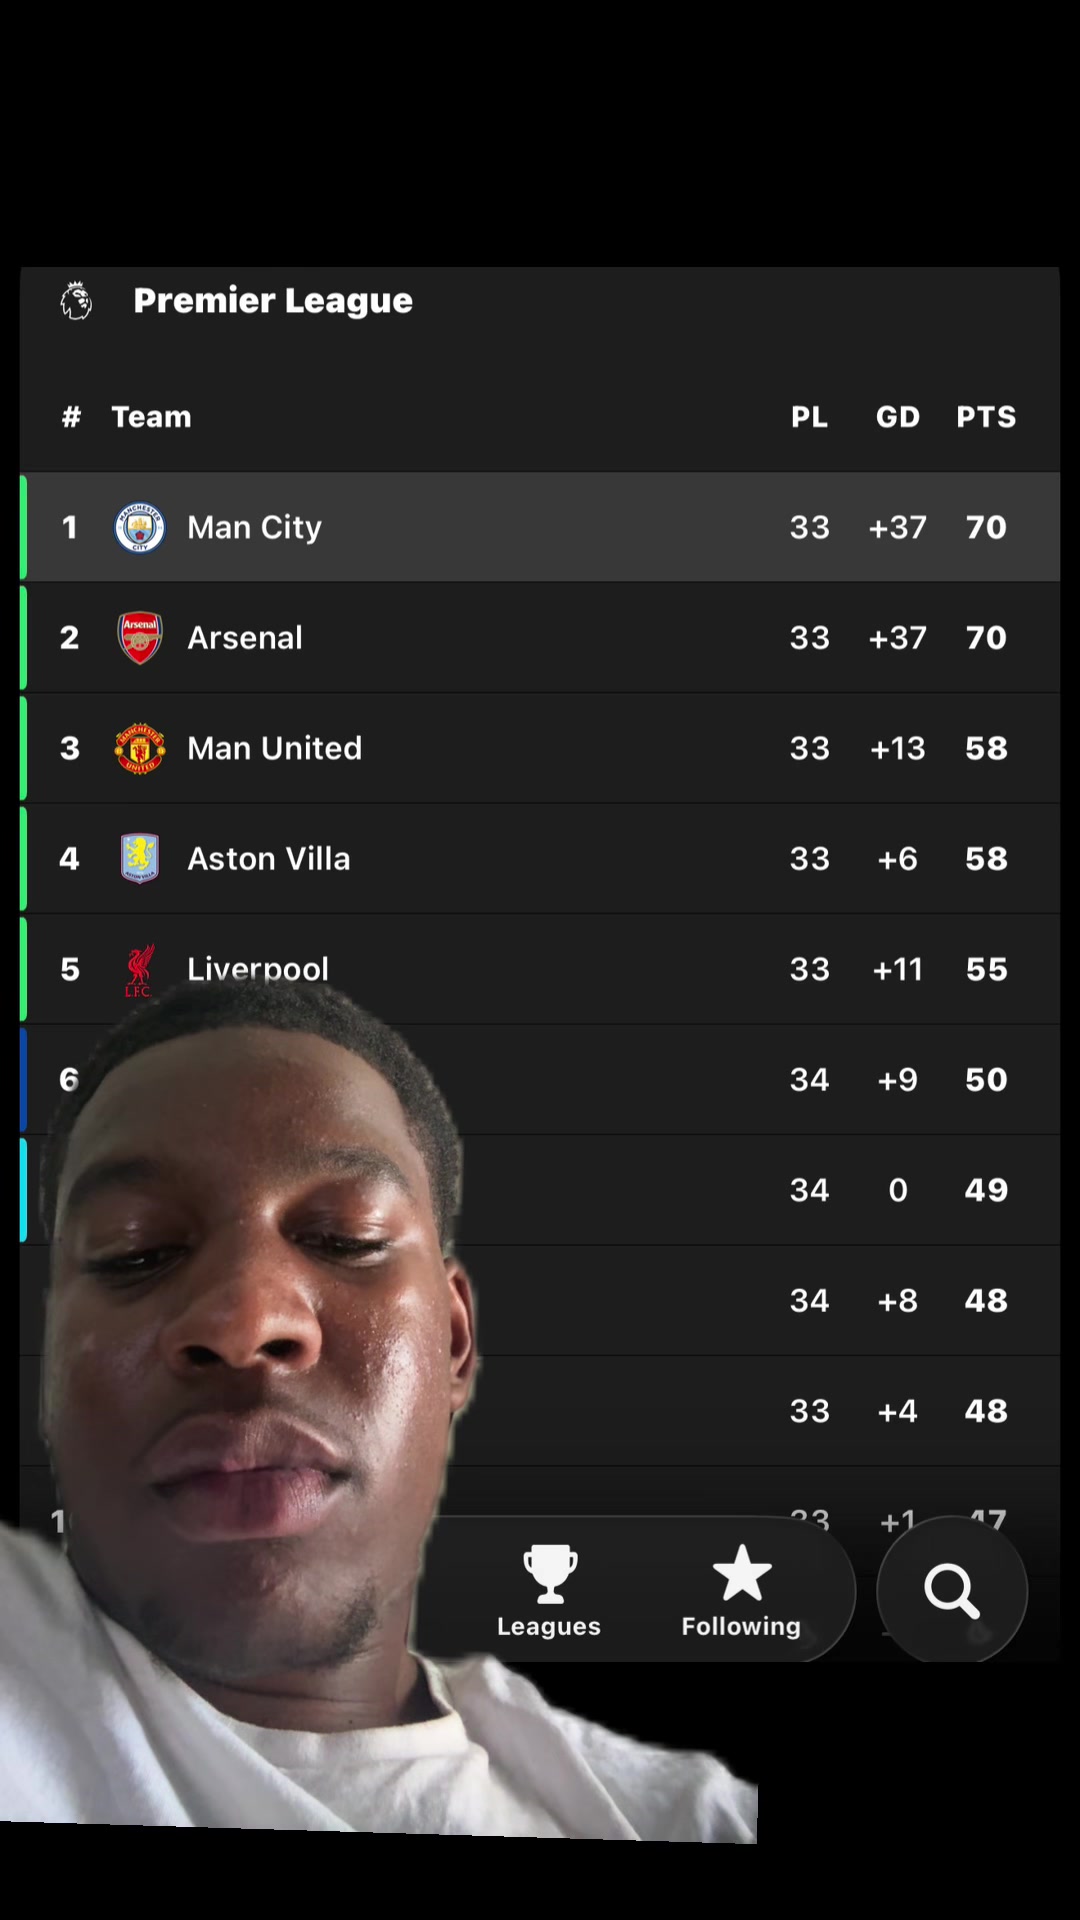This screenshot has height=1920, width=1080.
Task: Open the Liverpool row's 55 points
Action: (x=986, y=969)
